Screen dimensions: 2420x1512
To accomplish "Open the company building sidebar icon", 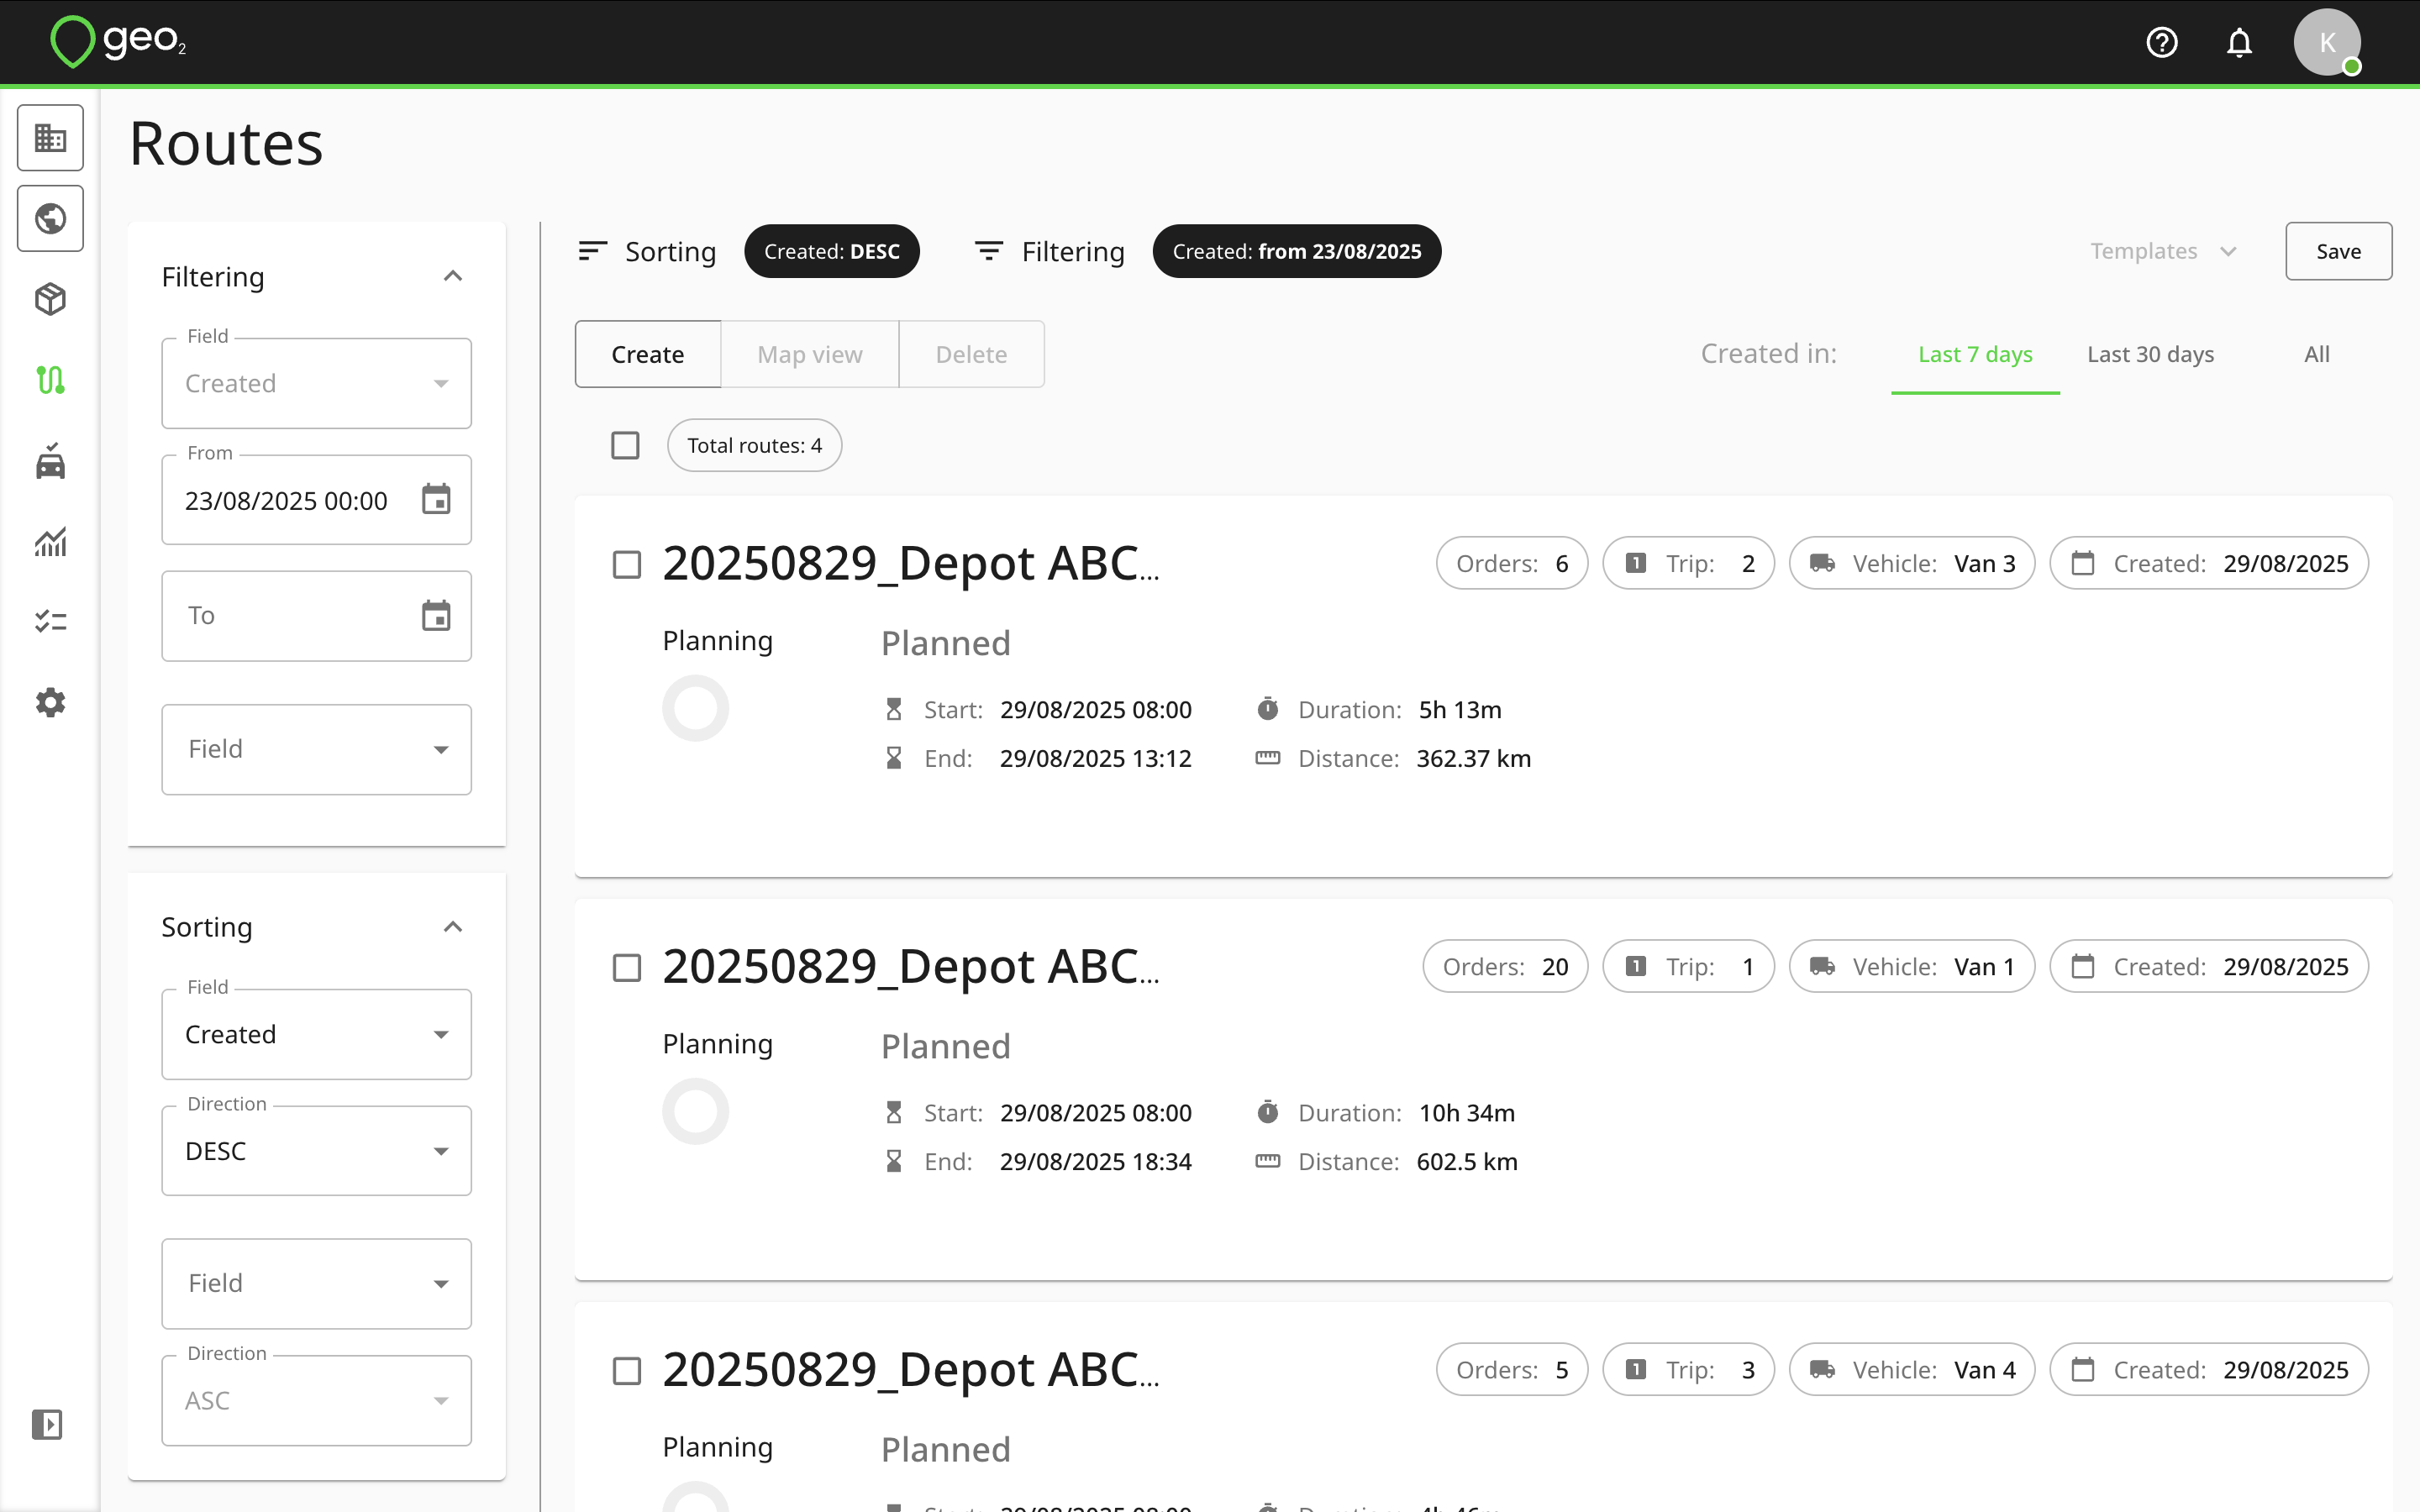I will pos(50,138).
